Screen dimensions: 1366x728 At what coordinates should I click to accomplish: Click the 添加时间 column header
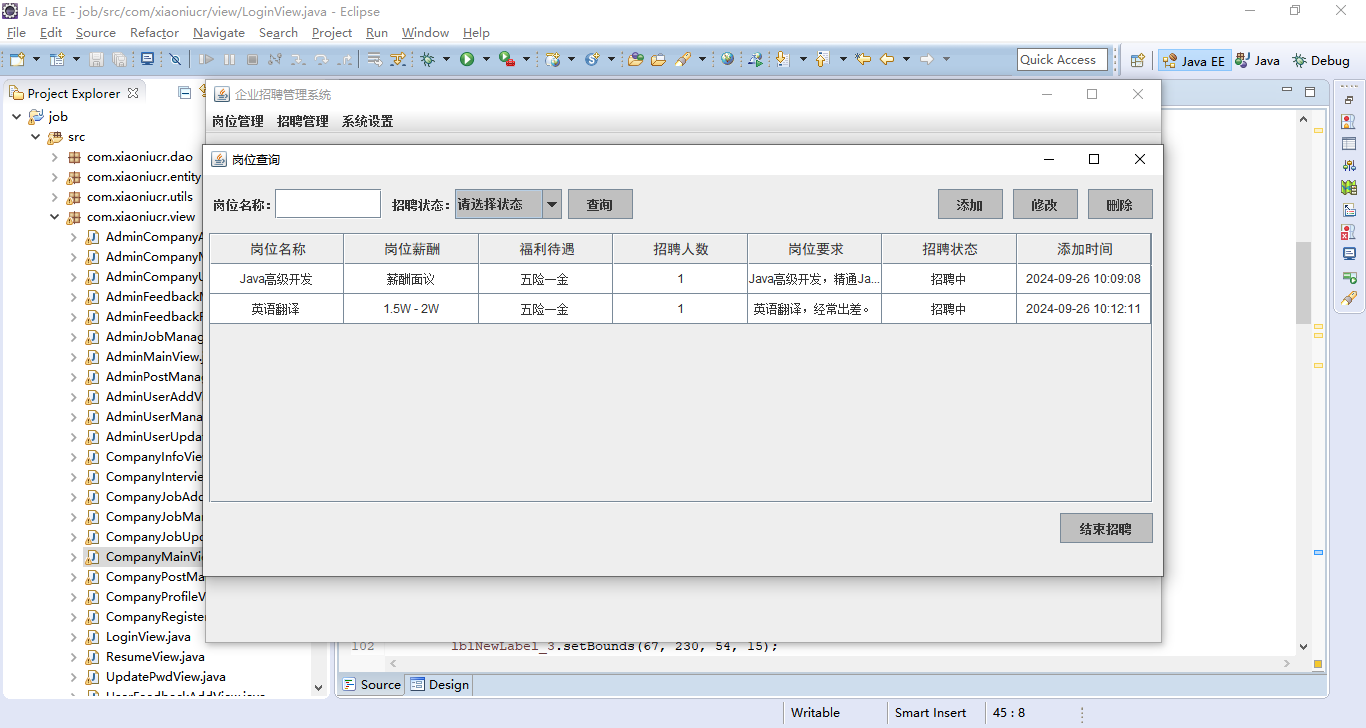[x=1084, y=249]
